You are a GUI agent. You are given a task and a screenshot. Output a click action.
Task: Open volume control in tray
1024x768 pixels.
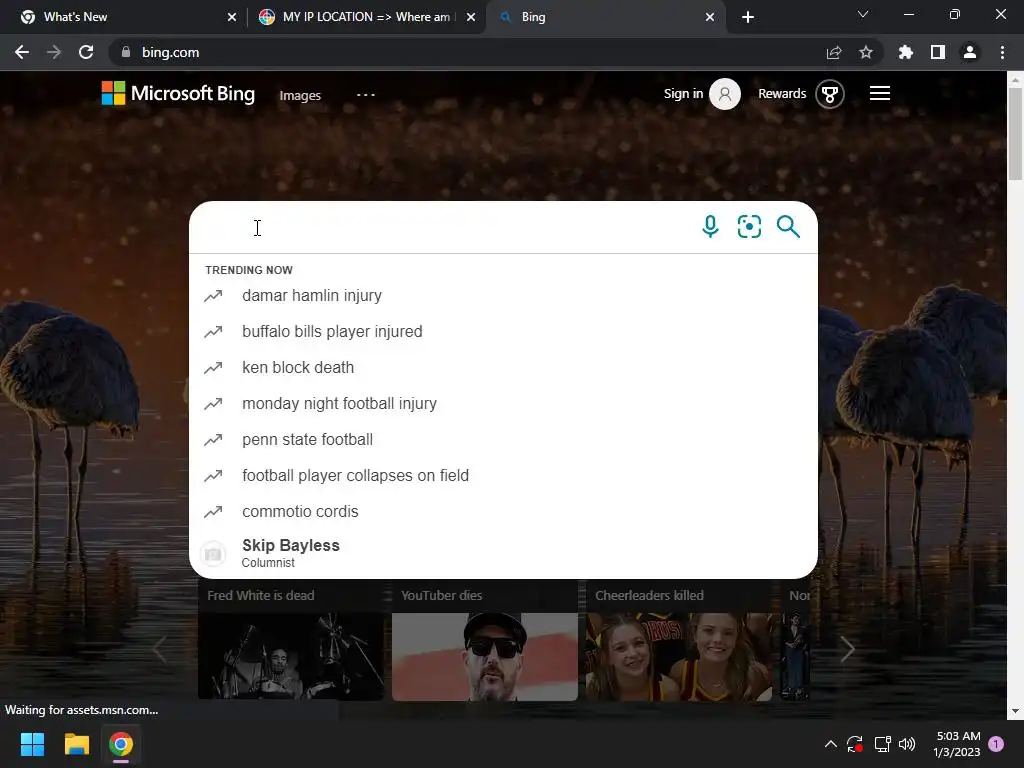click(907, 744)
